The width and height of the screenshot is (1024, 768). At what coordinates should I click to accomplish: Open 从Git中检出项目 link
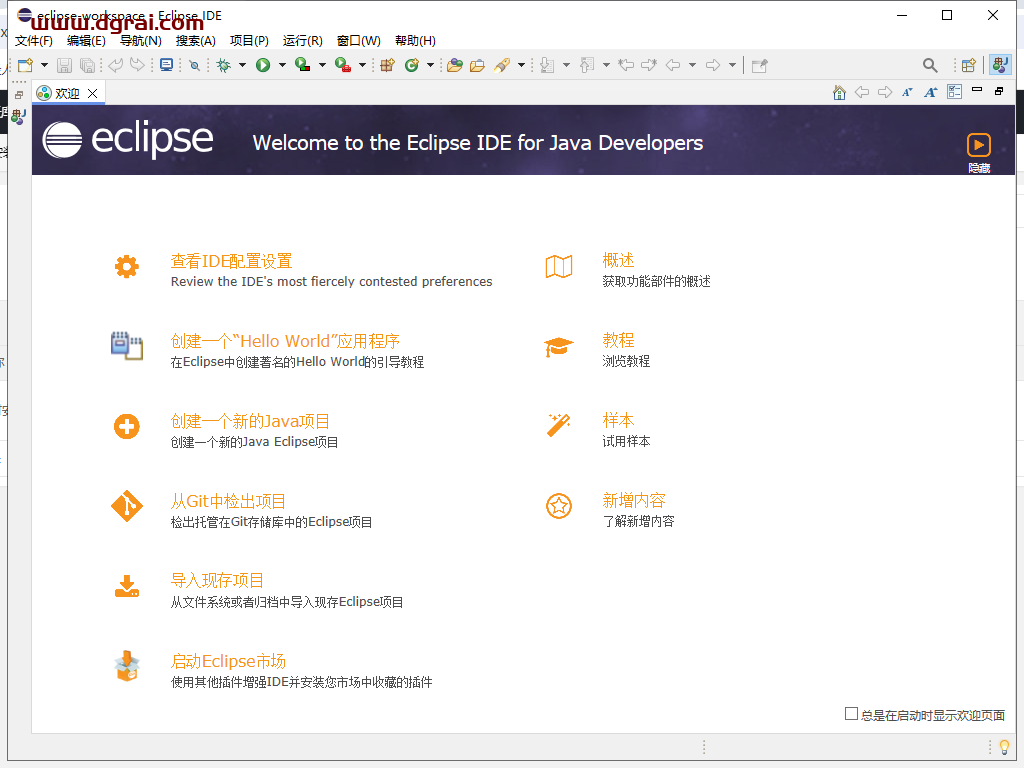(x=228, y=502)
